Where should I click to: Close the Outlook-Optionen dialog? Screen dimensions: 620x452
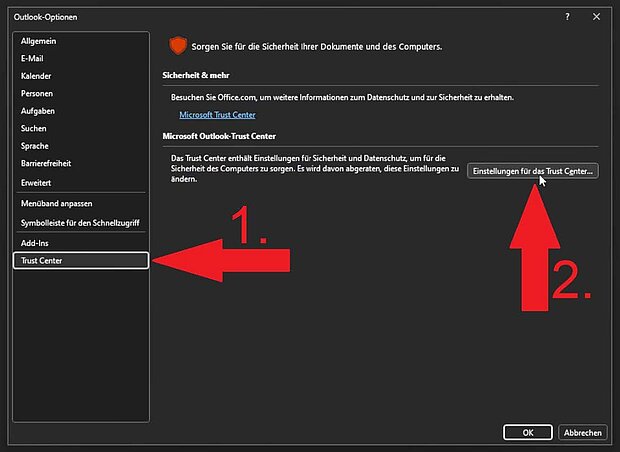[596, 17]
